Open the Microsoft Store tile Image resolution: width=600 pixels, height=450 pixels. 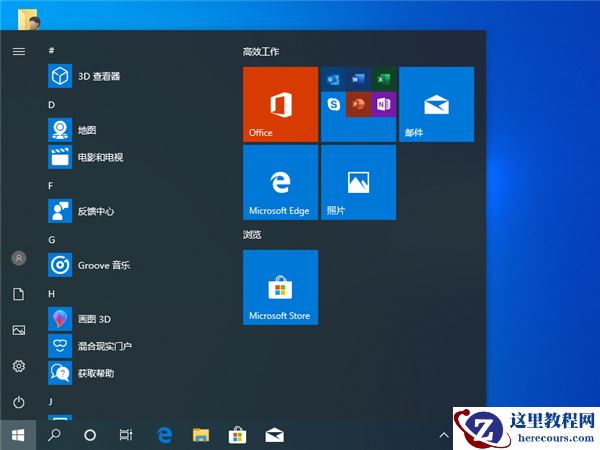[x=280, y=287]
